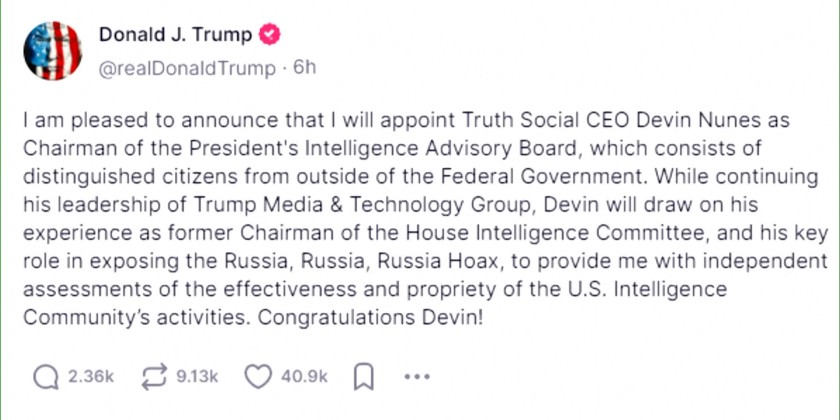The image size is (840, 420).
Task: Open the Donald J. Trump display name
Action: click(x=175, y=35)
